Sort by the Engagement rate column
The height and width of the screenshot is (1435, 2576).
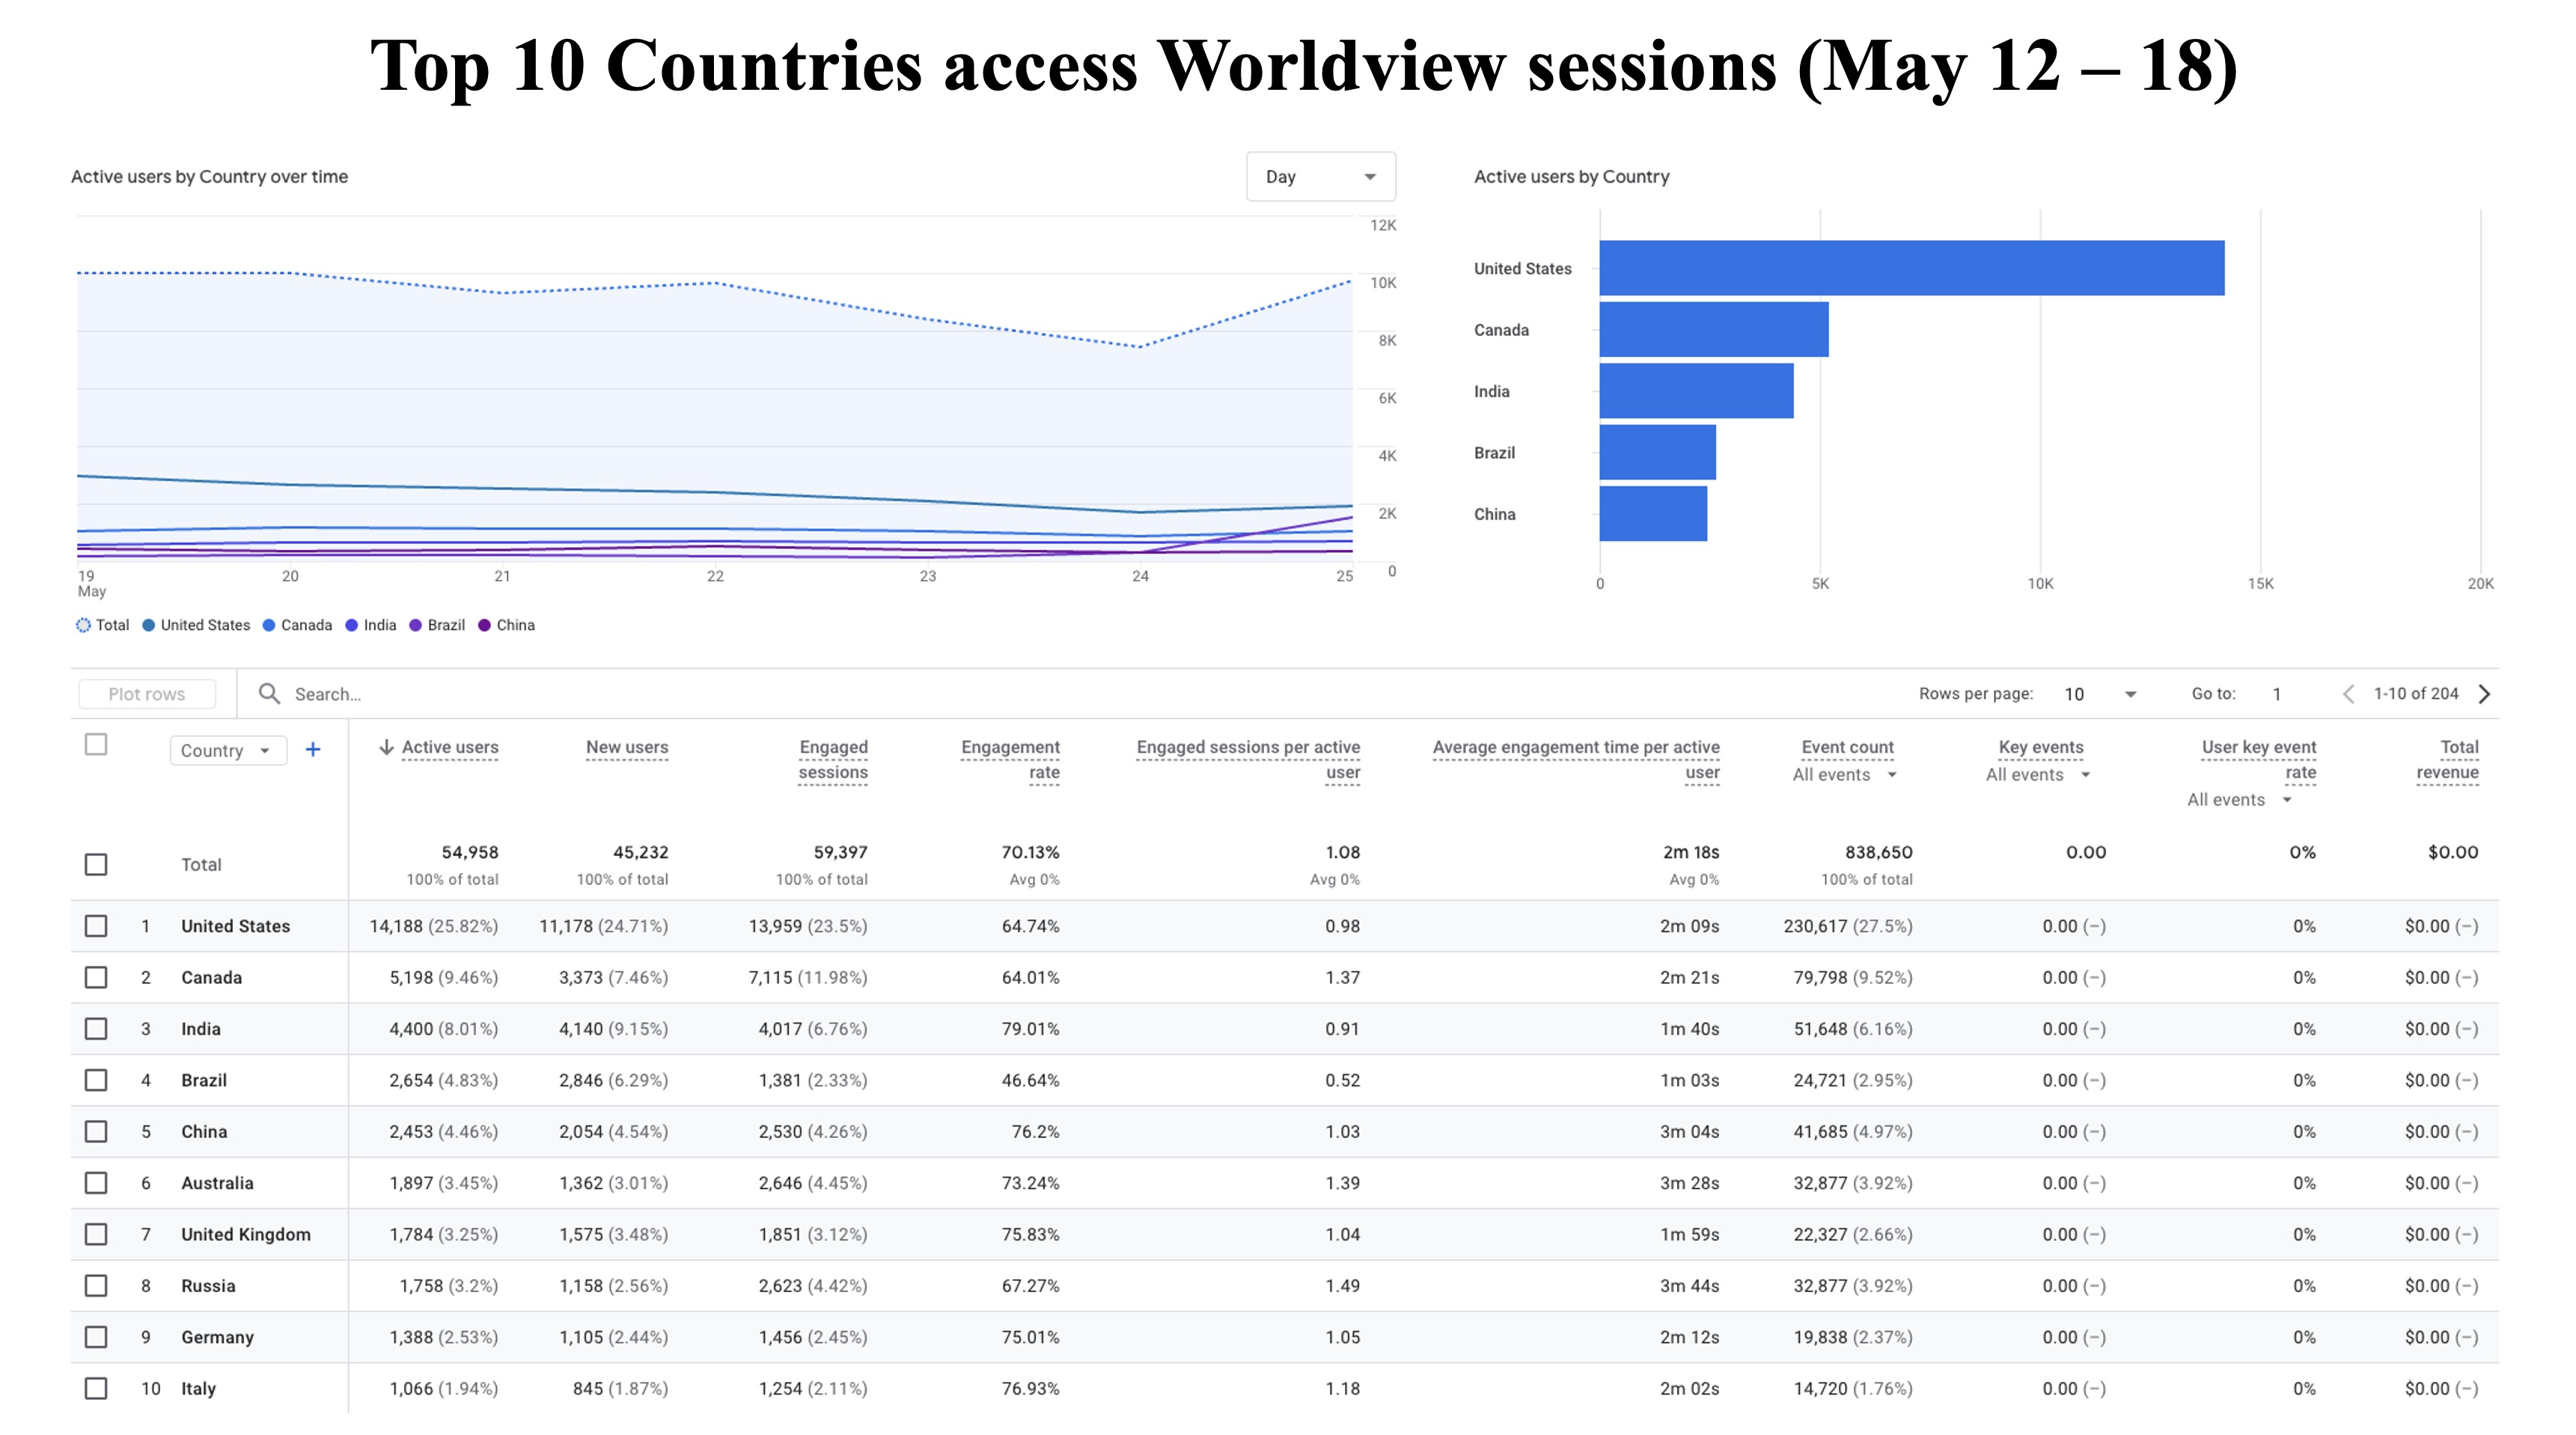click(1010, 759)
